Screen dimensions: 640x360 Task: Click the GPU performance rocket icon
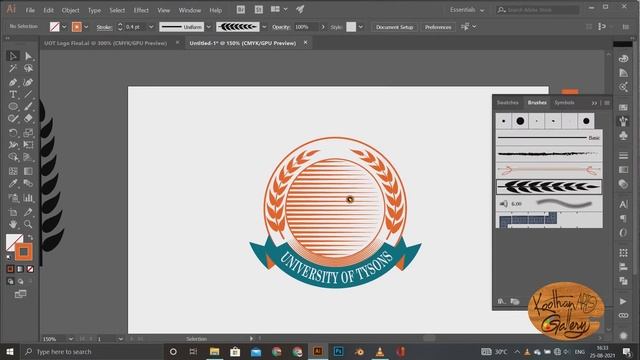click(x=300, y=9)
